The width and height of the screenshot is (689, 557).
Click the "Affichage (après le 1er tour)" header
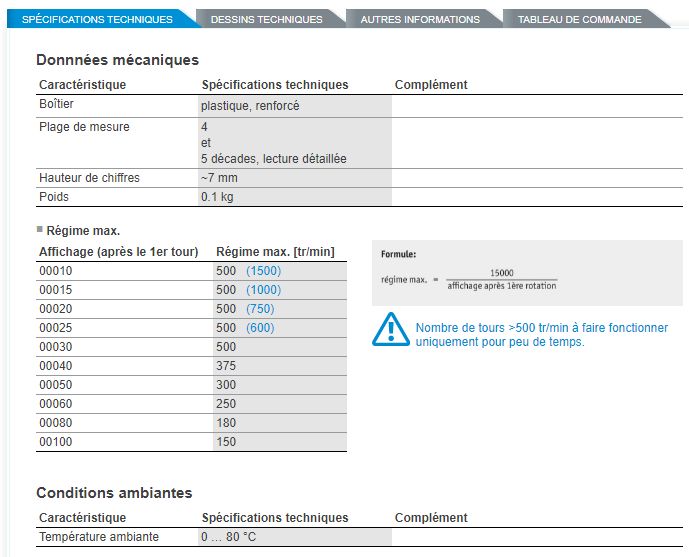118,251
